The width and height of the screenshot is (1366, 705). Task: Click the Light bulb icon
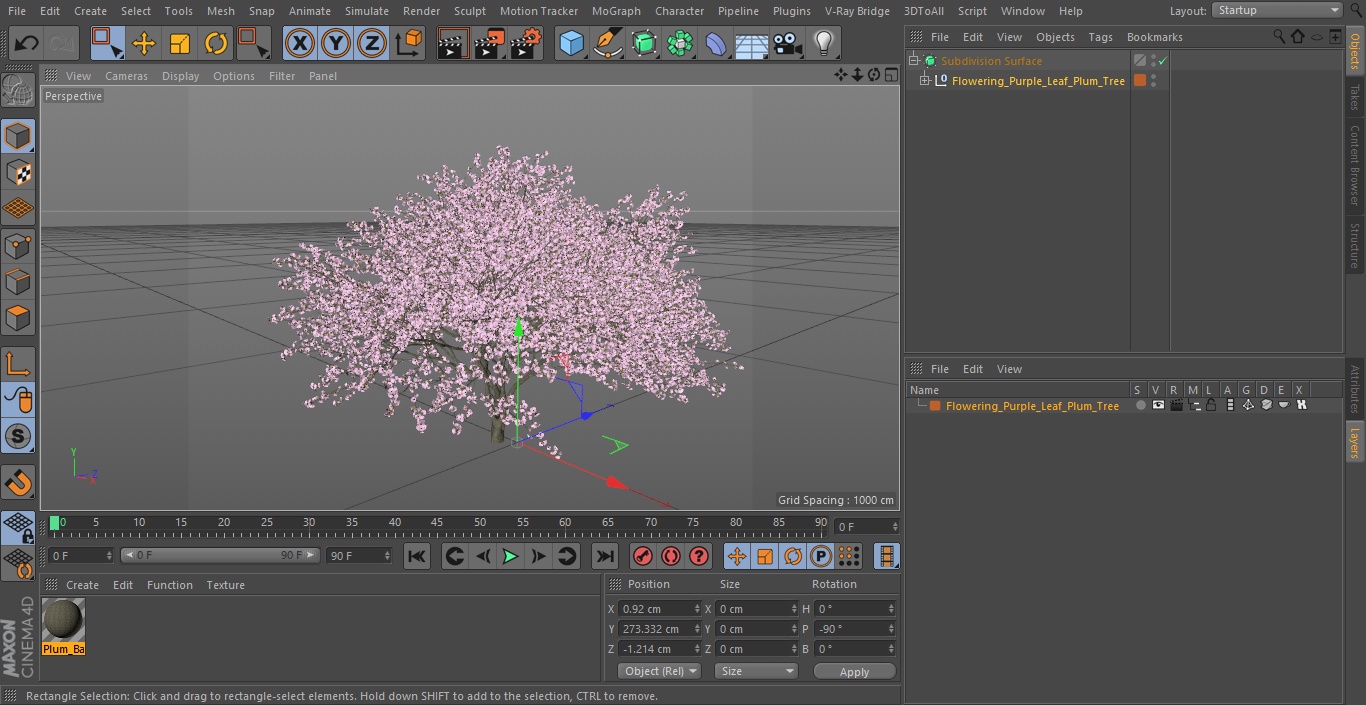[x=824, y=43]
